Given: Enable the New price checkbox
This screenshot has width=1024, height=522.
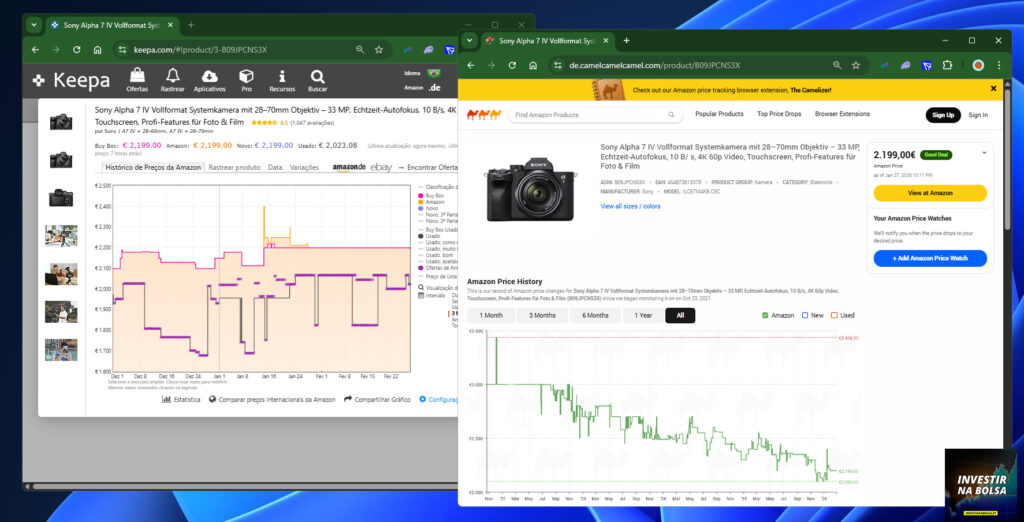Looking at the screenshot, I should (805, 316).
